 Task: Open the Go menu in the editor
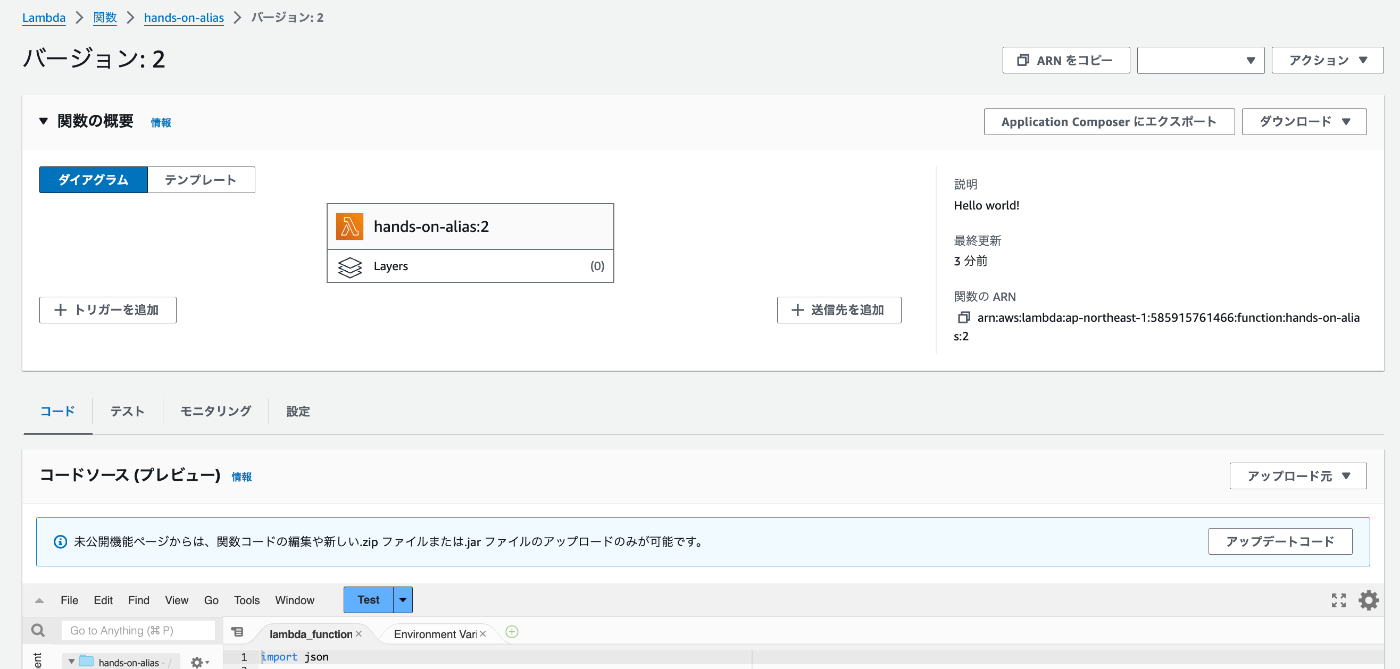click(x=211, y=600)
